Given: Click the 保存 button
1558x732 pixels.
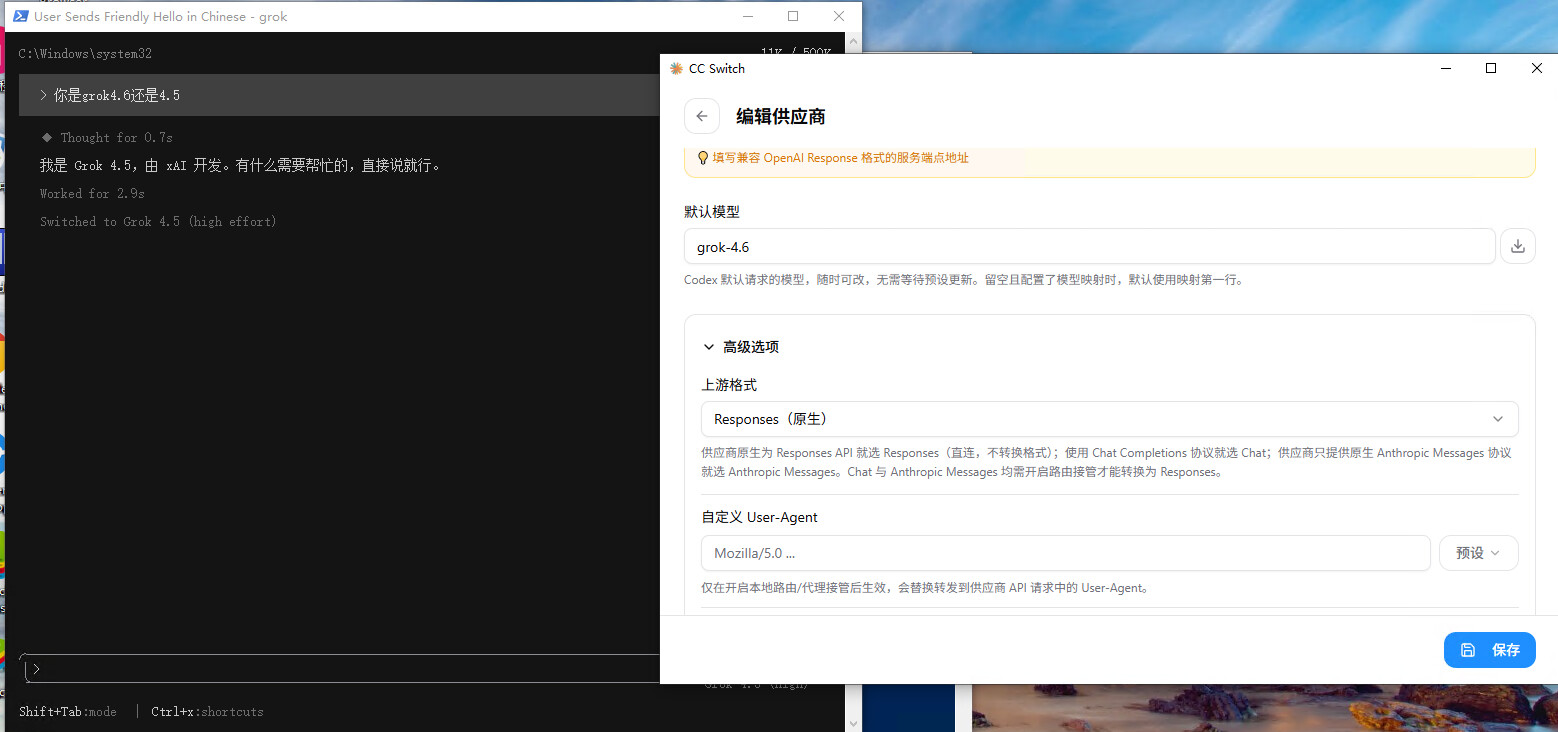Looking at the screenshot, I should click(x=1489, y=650).
